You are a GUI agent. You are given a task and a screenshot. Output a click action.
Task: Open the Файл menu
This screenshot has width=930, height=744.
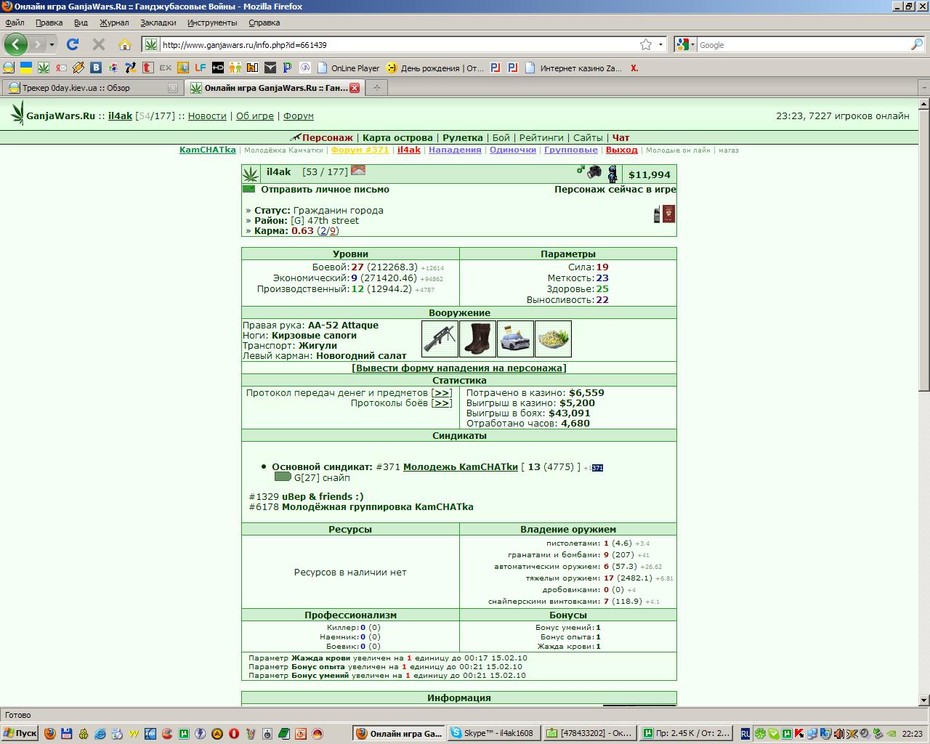15,23
